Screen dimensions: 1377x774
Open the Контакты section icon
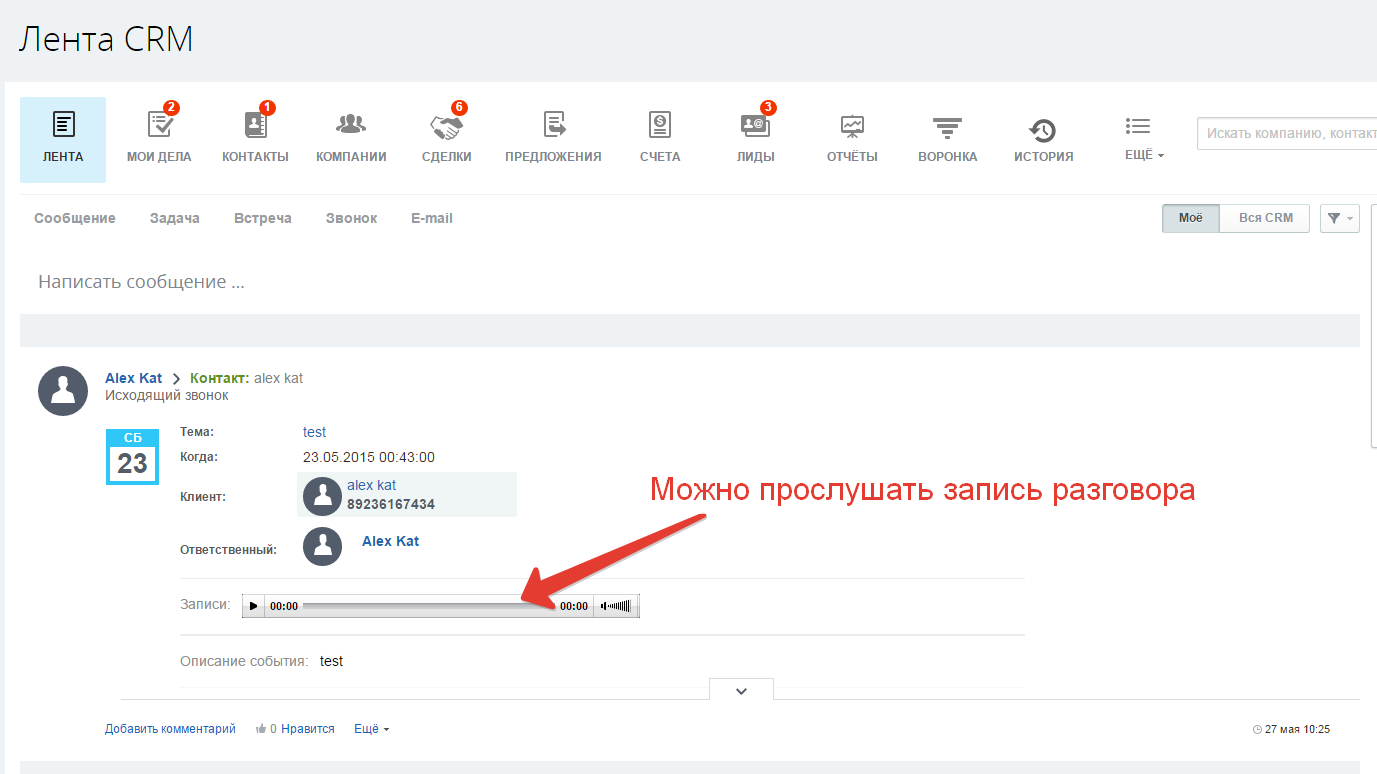point(255,125)
